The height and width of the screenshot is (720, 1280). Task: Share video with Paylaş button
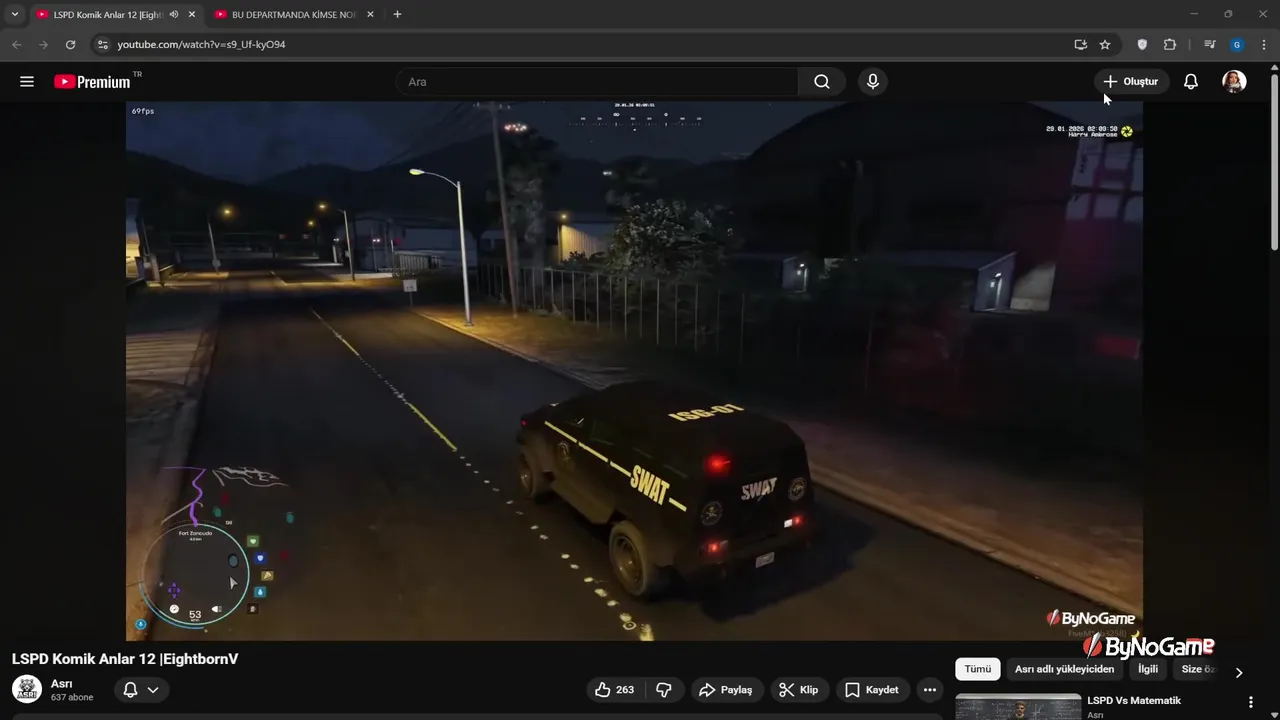click(x=726, y=690)
